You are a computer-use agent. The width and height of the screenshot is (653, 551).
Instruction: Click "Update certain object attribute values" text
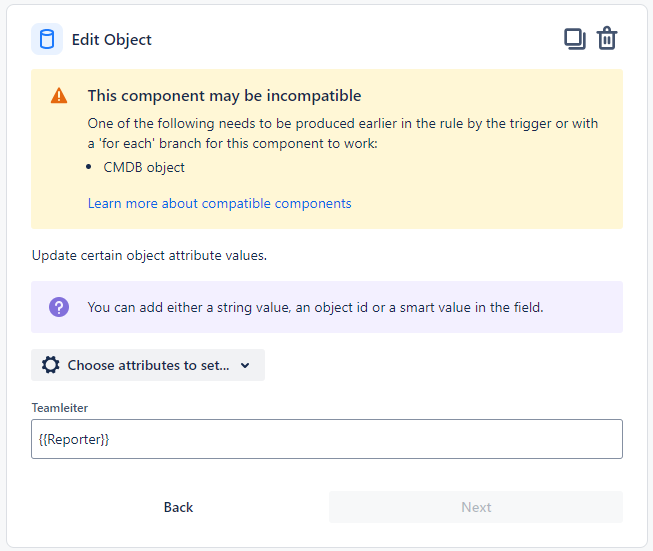pyautogui.click(x=149, y=255)
